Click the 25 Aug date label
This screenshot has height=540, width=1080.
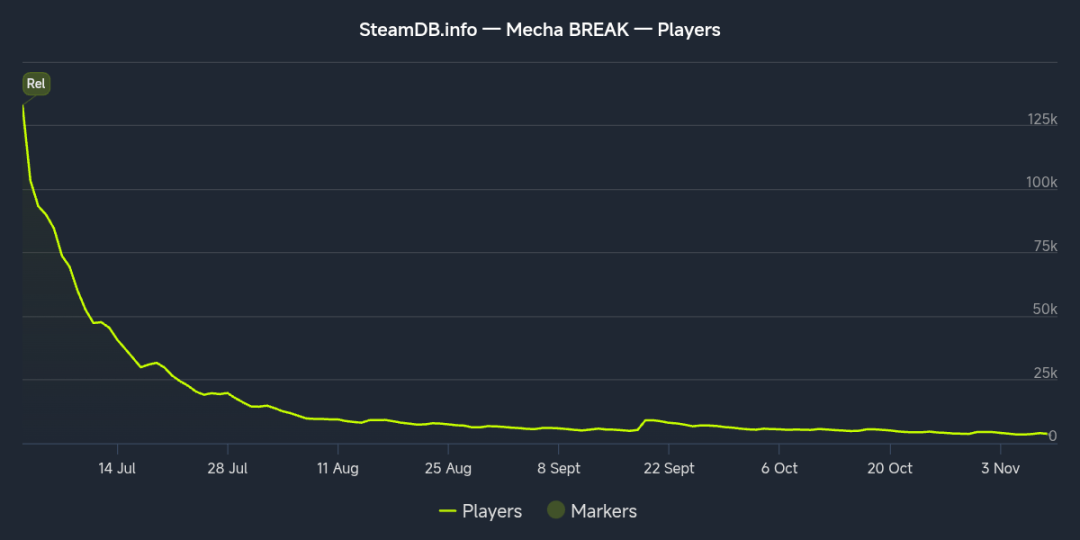[448, 468]
